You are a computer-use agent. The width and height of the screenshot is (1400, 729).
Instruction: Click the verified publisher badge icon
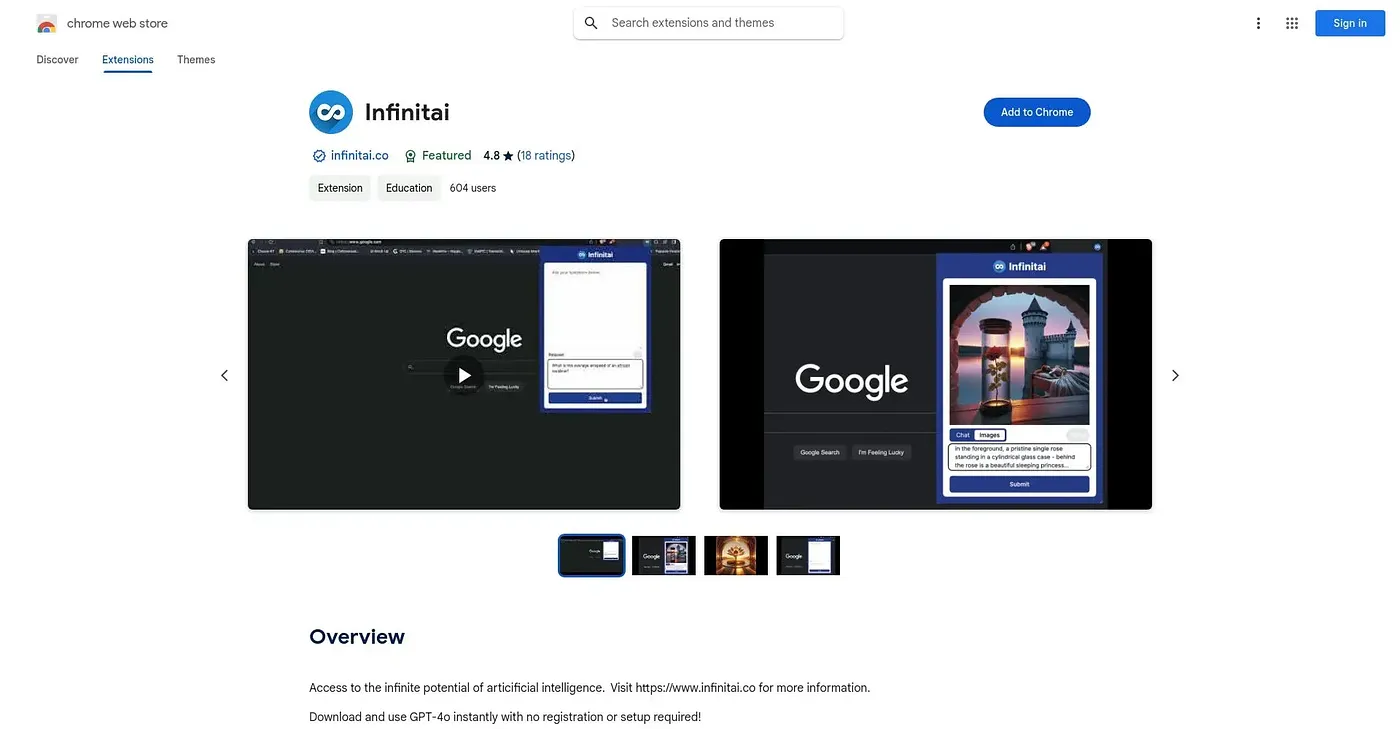coord(319,156)
